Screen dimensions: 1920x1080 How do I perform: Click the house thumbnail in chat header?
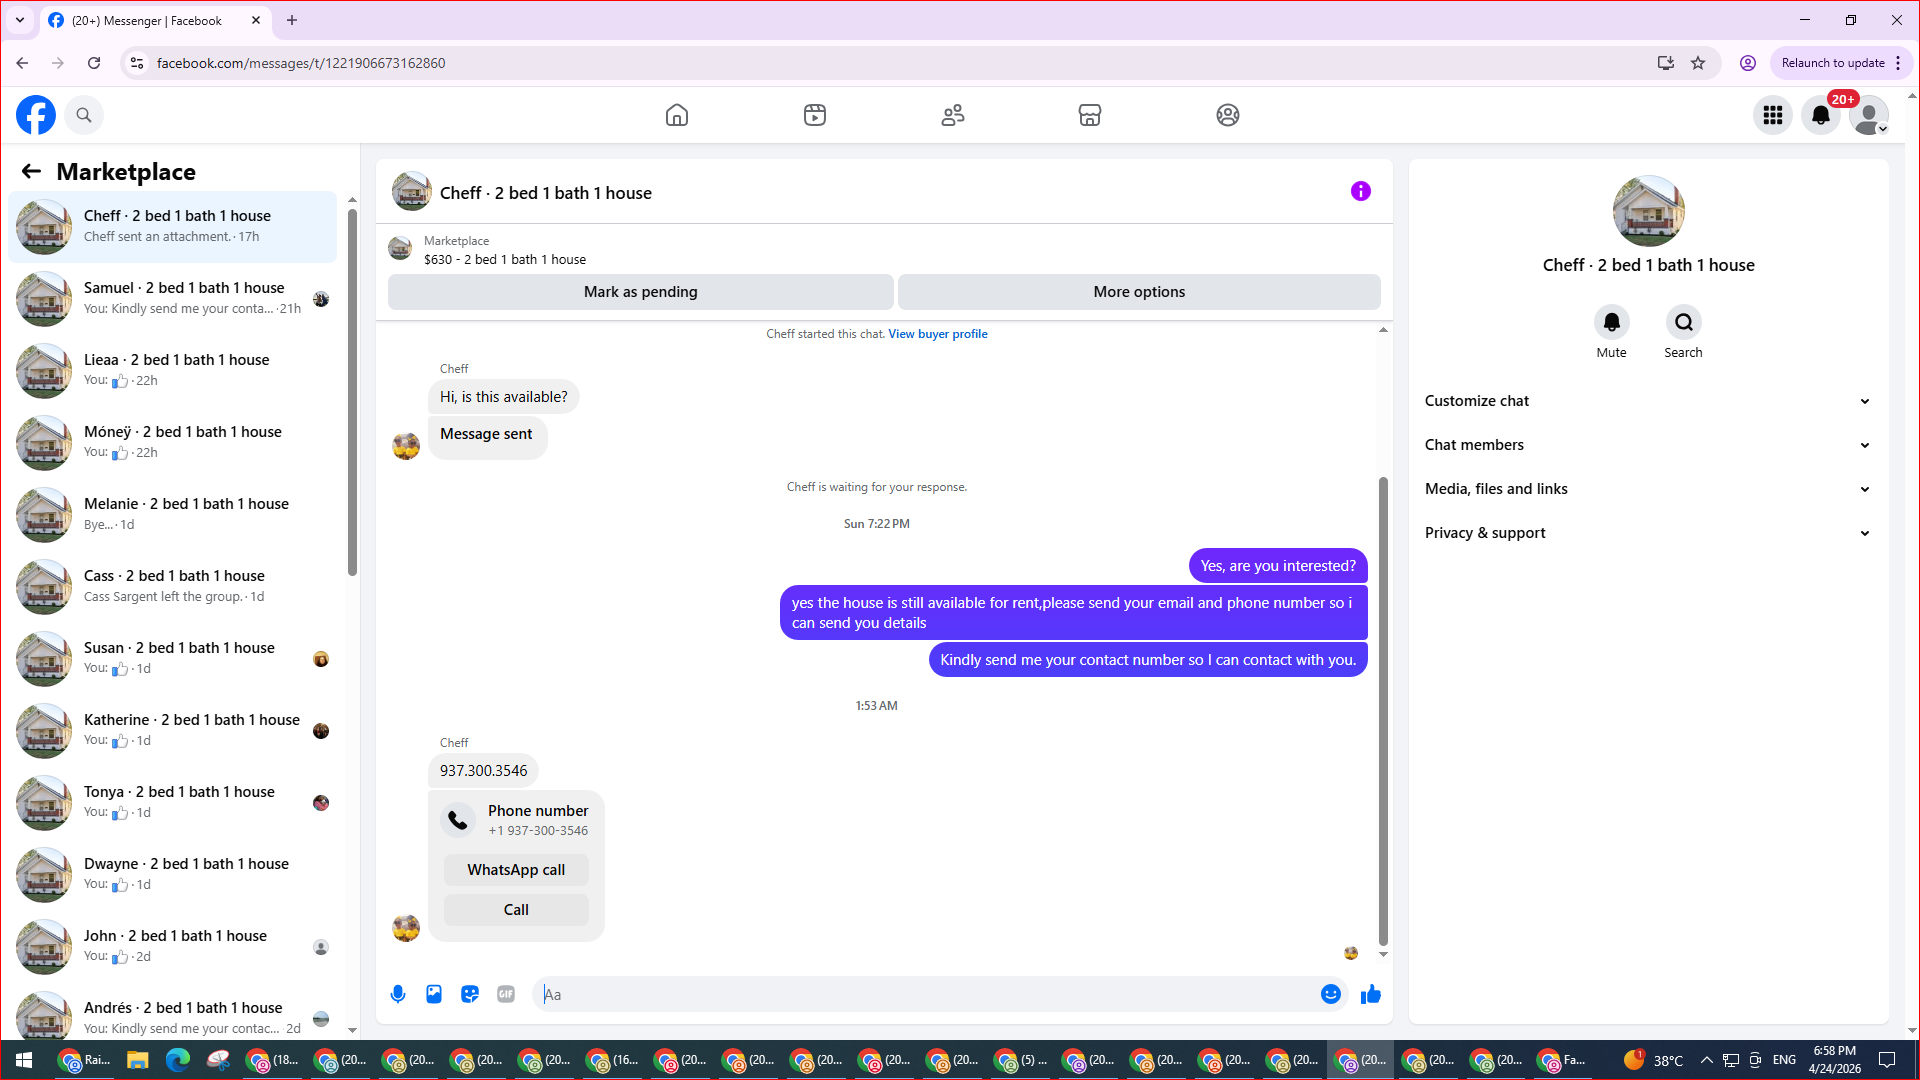411,192
